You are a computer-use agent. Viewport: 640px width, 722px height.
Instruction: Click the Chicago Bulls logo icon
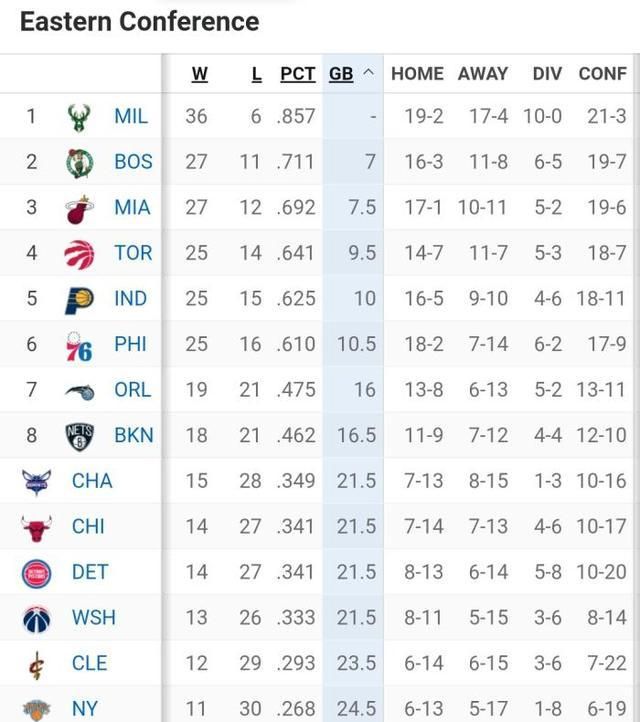pyautogui.click(x=37, y=527)
